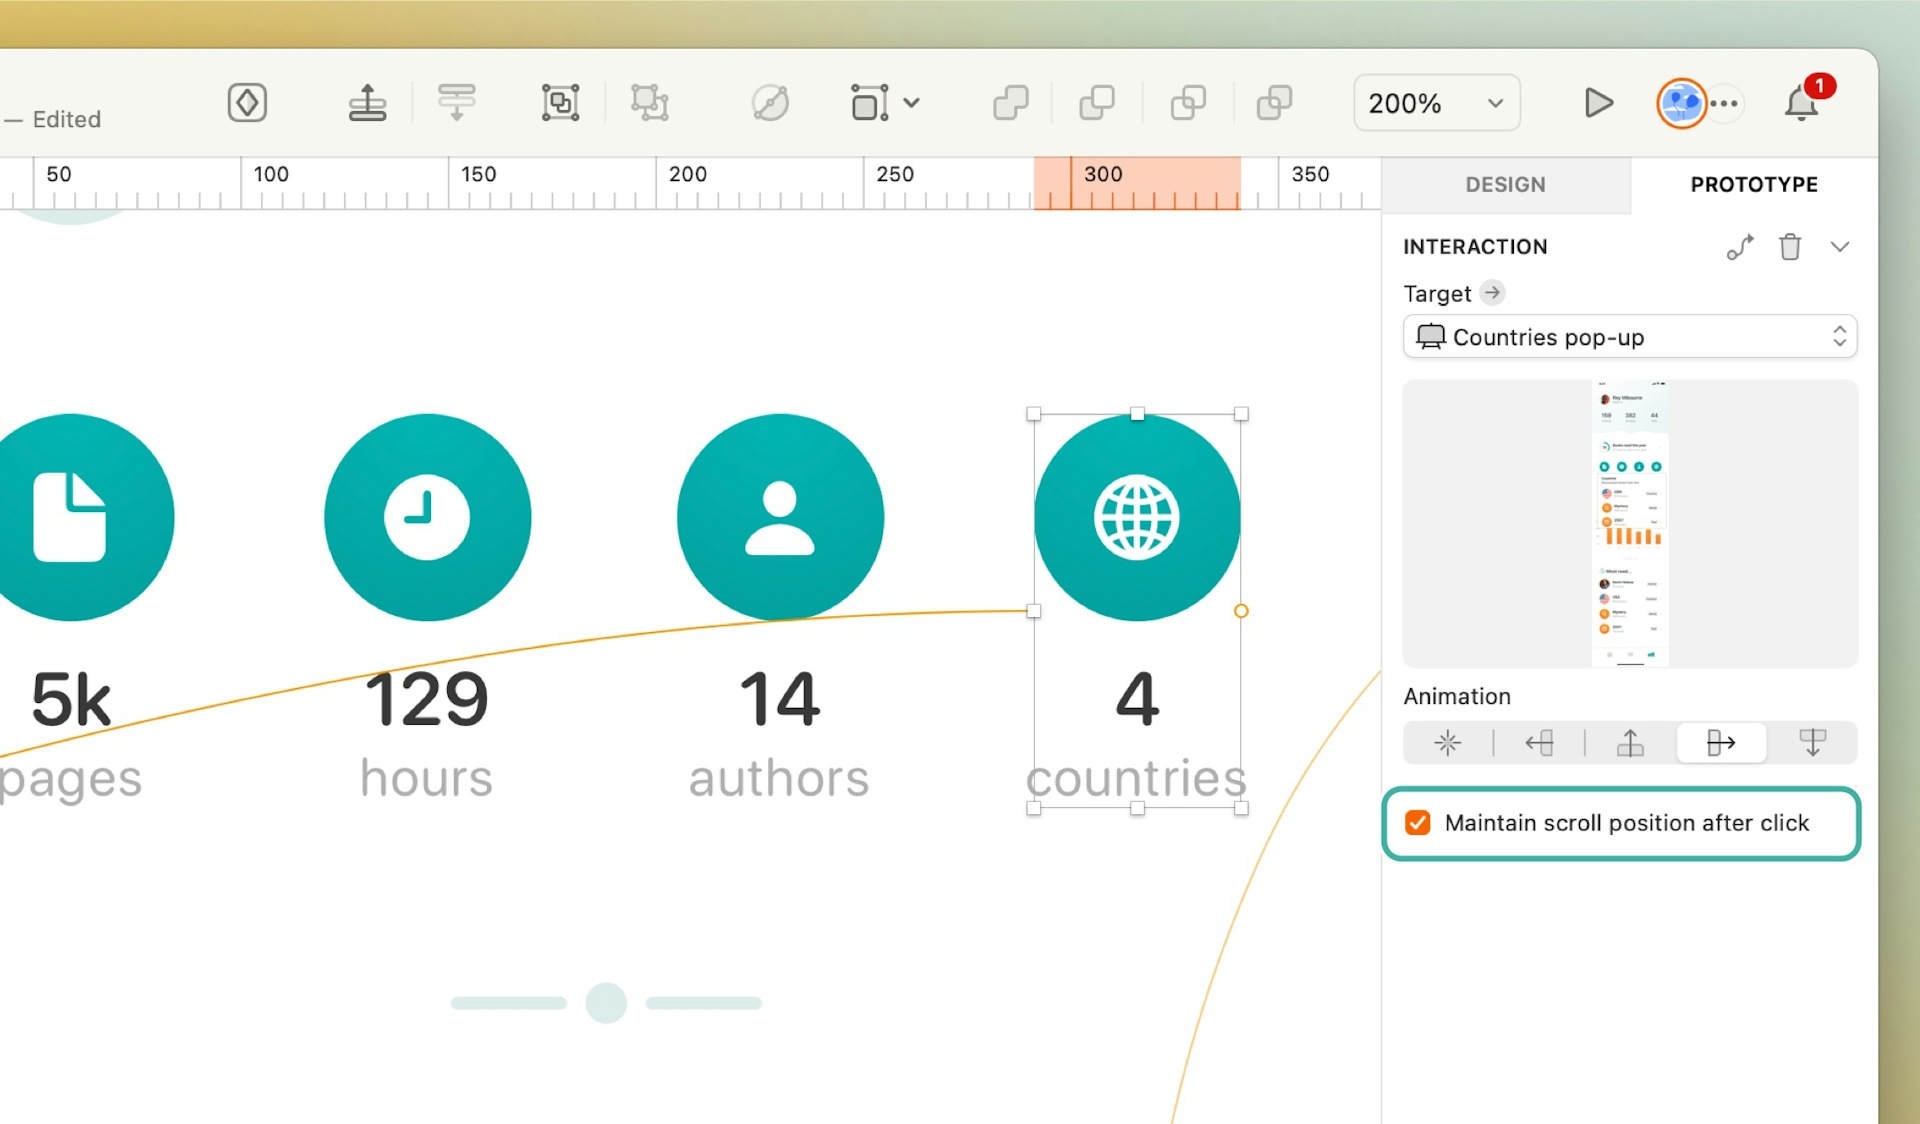
Task: Click the horizontal ruler at 300
Action: 1103,175
